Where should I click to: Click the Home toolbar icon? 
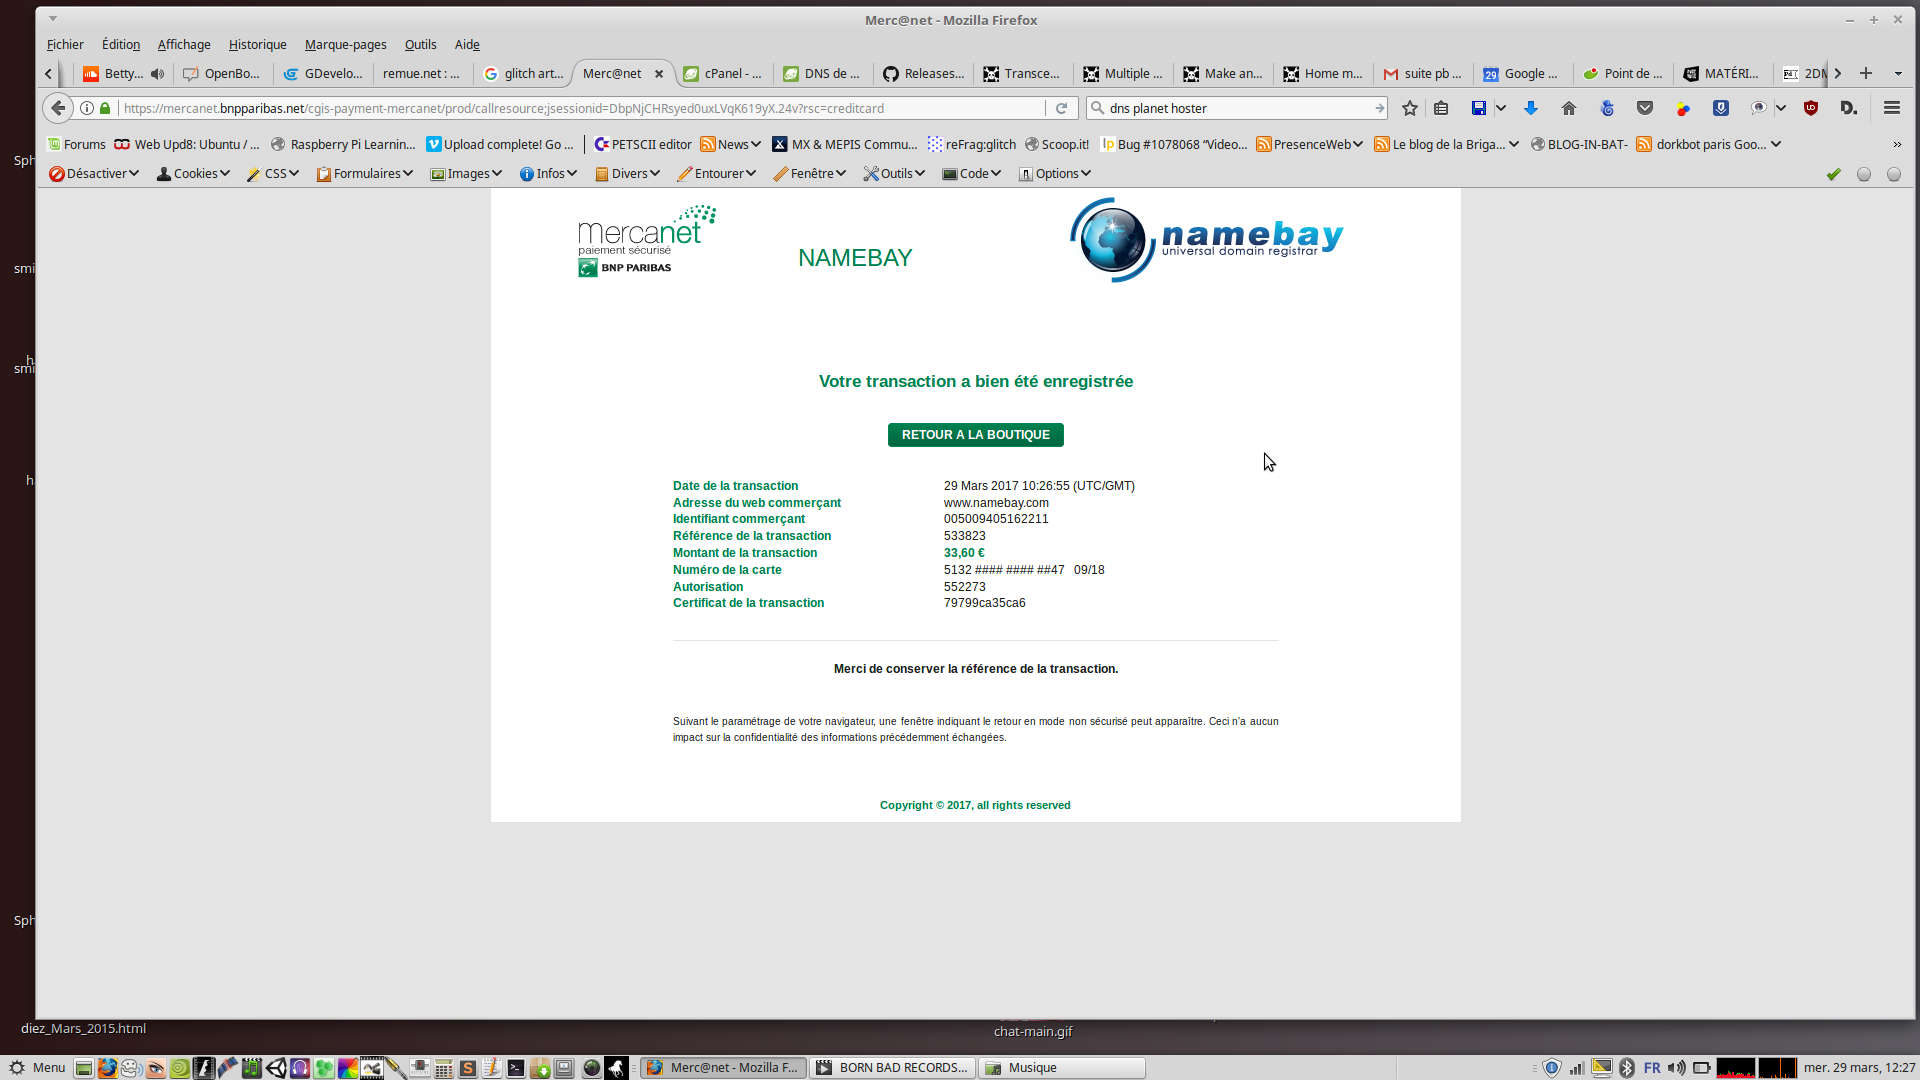1568,108
